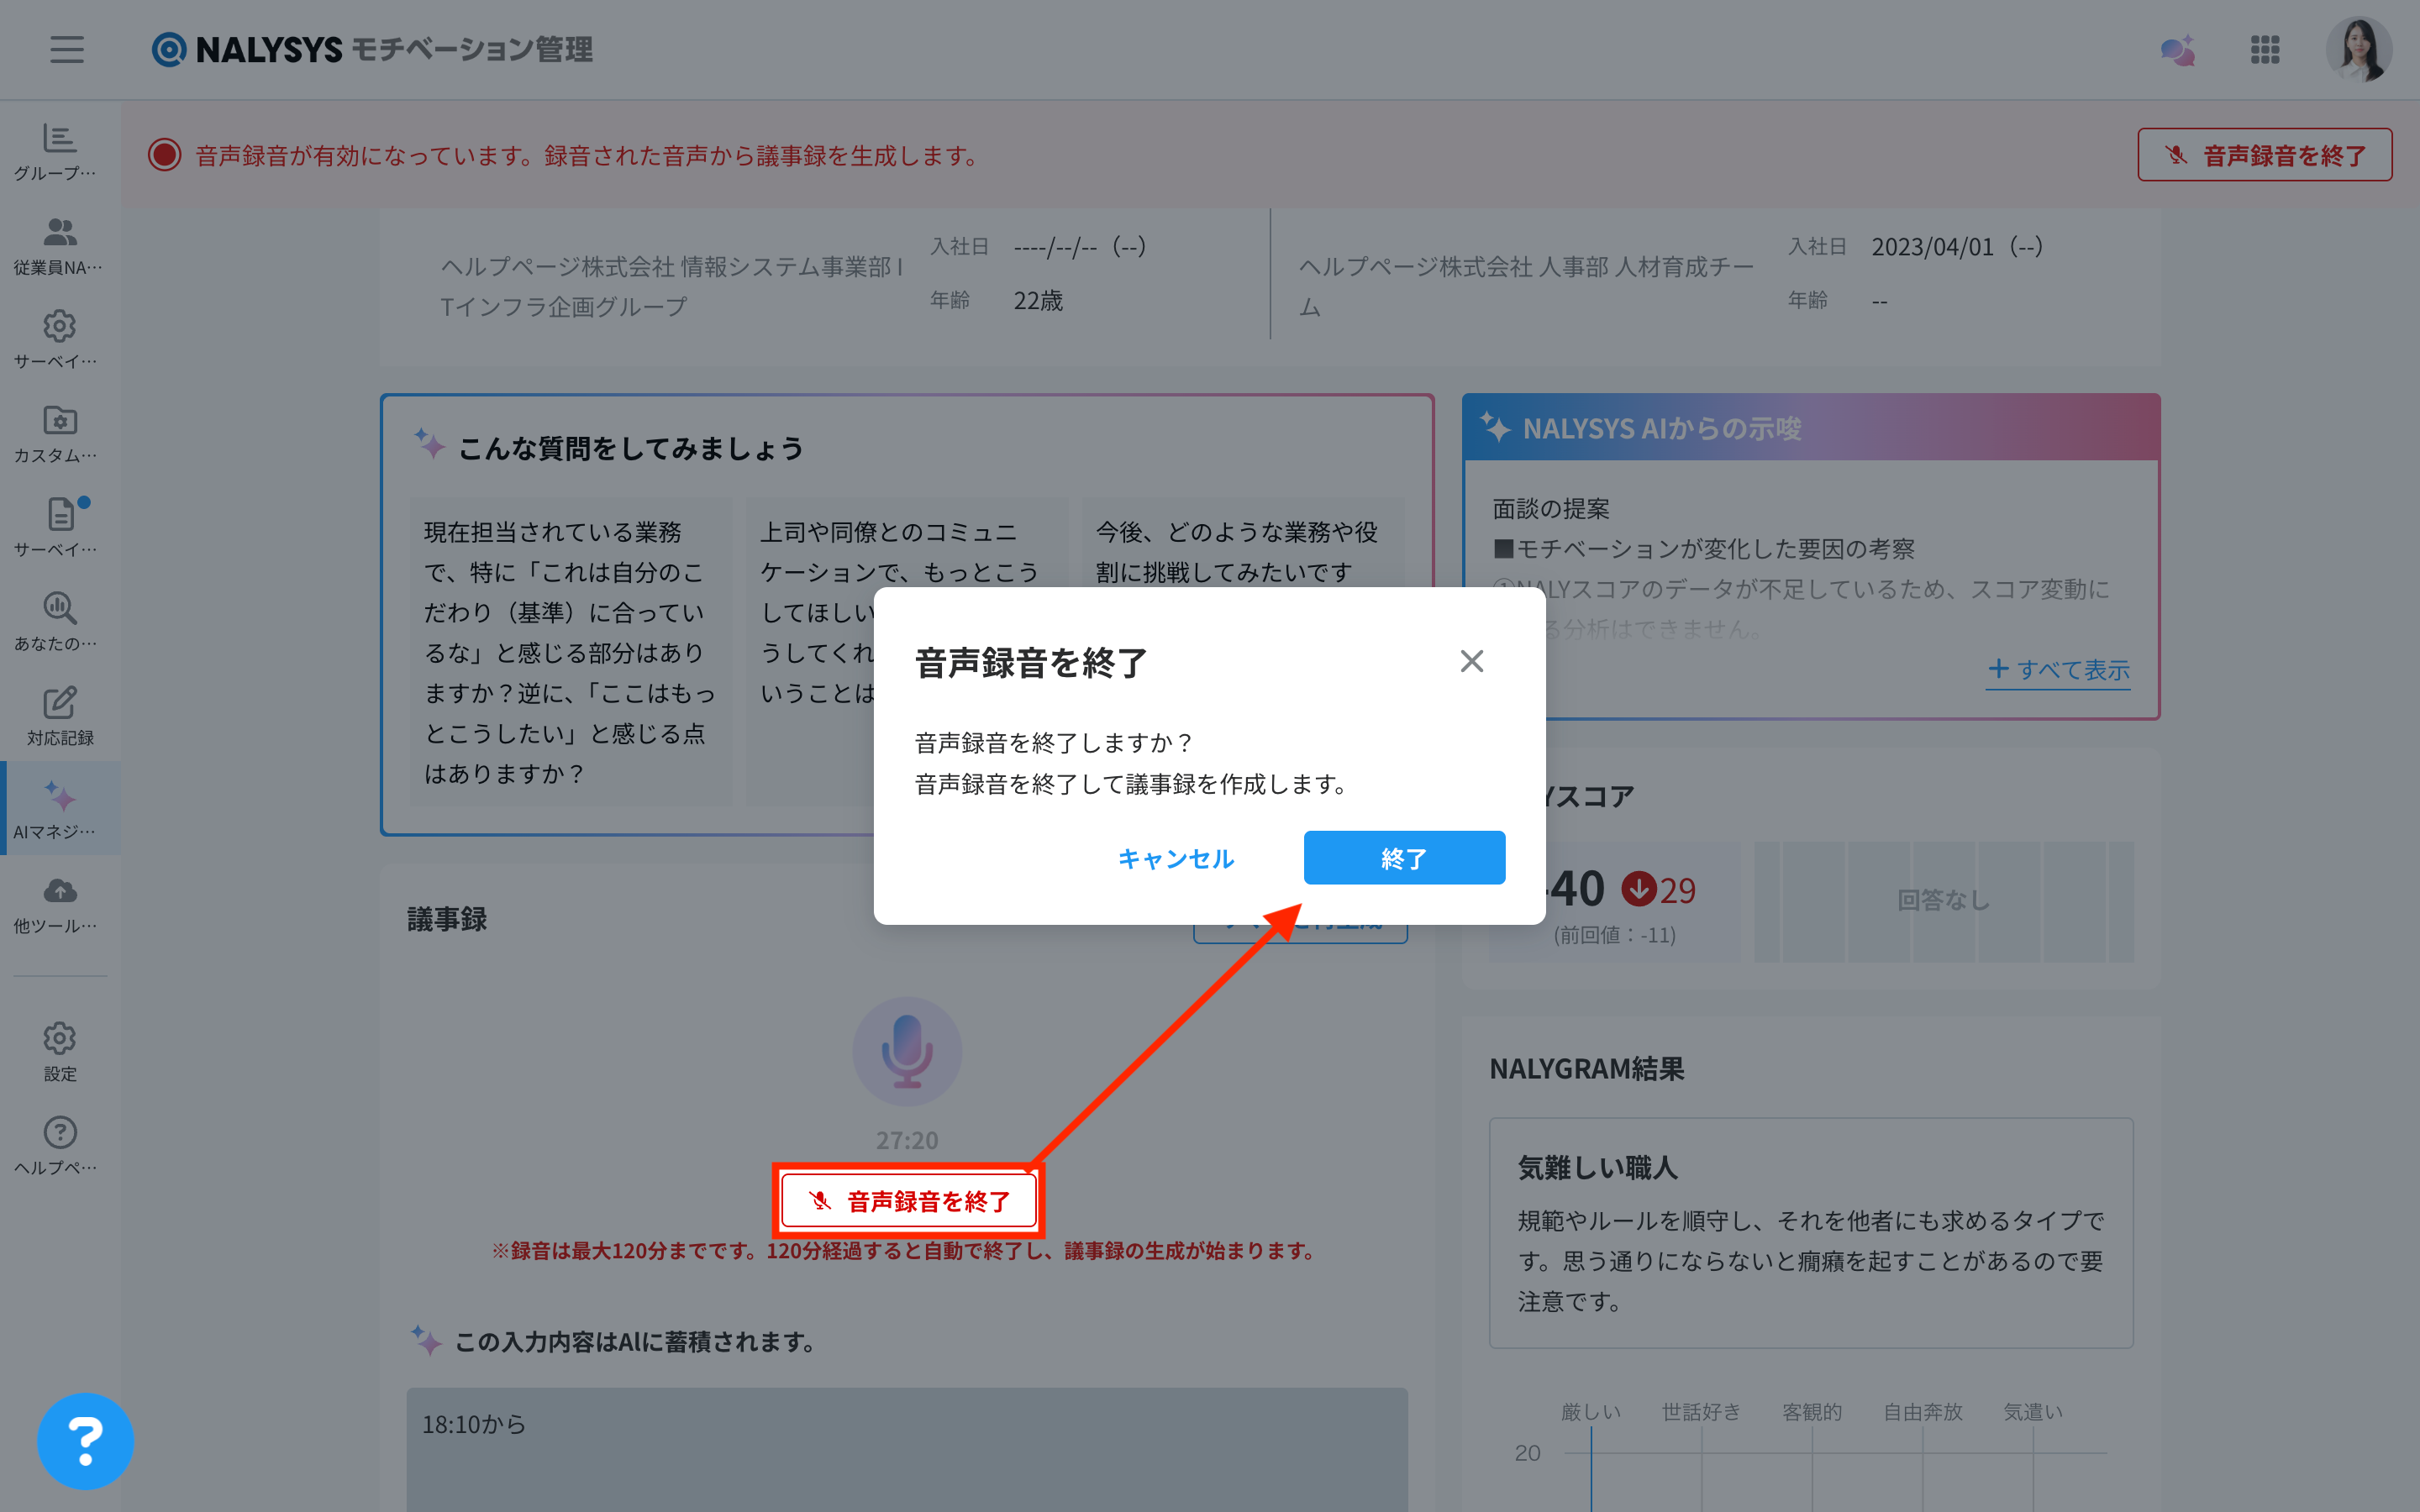
Task: Click the 音声録音を終了 button under the timer
Action: point(908,1200)
